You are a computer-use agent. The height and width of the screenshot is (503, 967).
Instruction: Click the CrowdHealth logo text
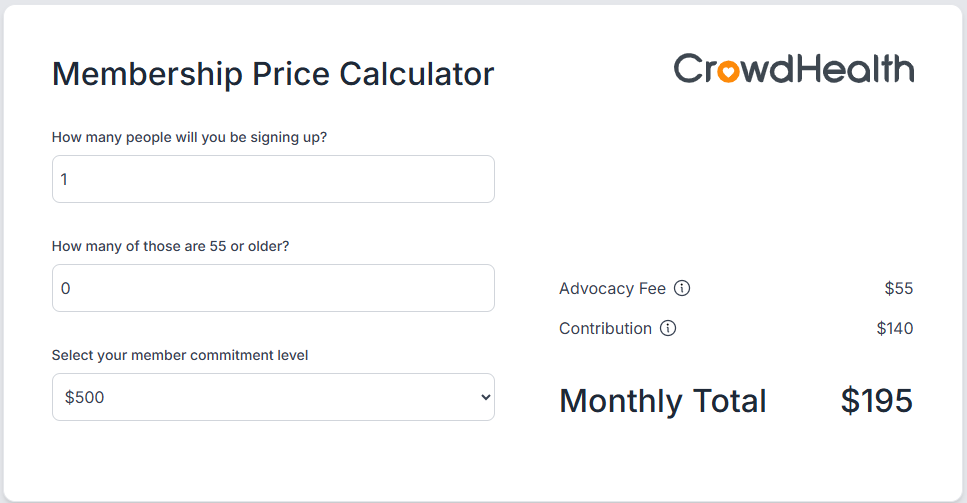tap(793, 69)
